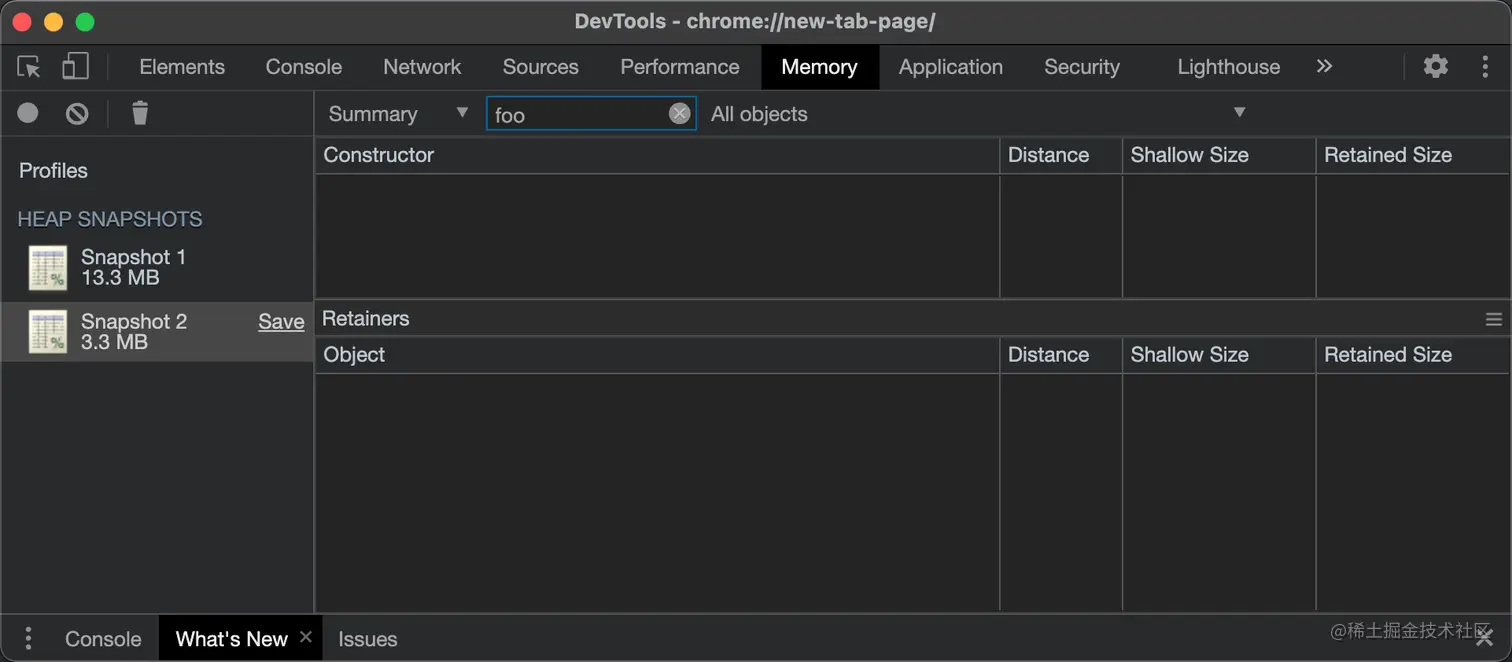1512x662 pixels.
Task: Click the trash collect garbage icon
Action: pyautogui.click(x=140, y=113)
